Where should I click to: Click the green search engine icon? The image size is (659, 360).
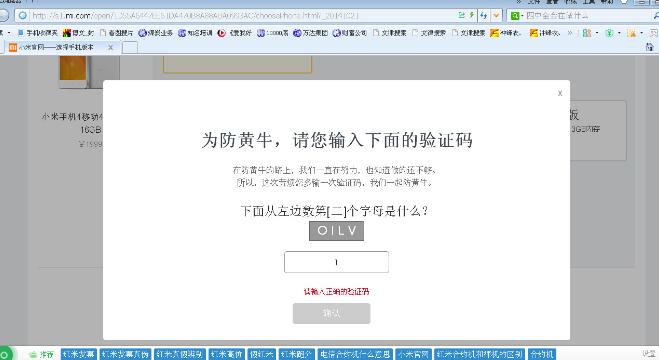[515, 16]
